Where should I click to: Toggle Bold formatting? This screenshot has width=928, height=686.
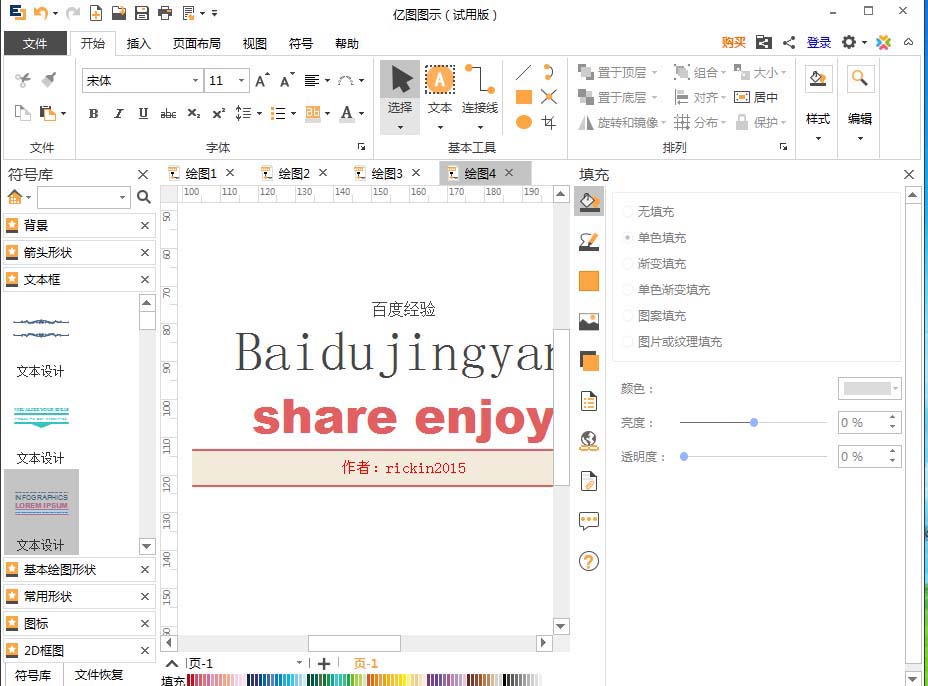pos(94,113)
